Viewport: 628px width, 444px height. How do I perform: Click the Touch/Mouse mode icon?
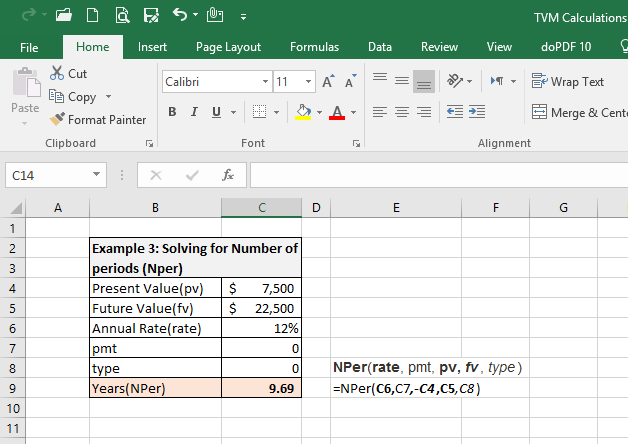click(215, 15)
